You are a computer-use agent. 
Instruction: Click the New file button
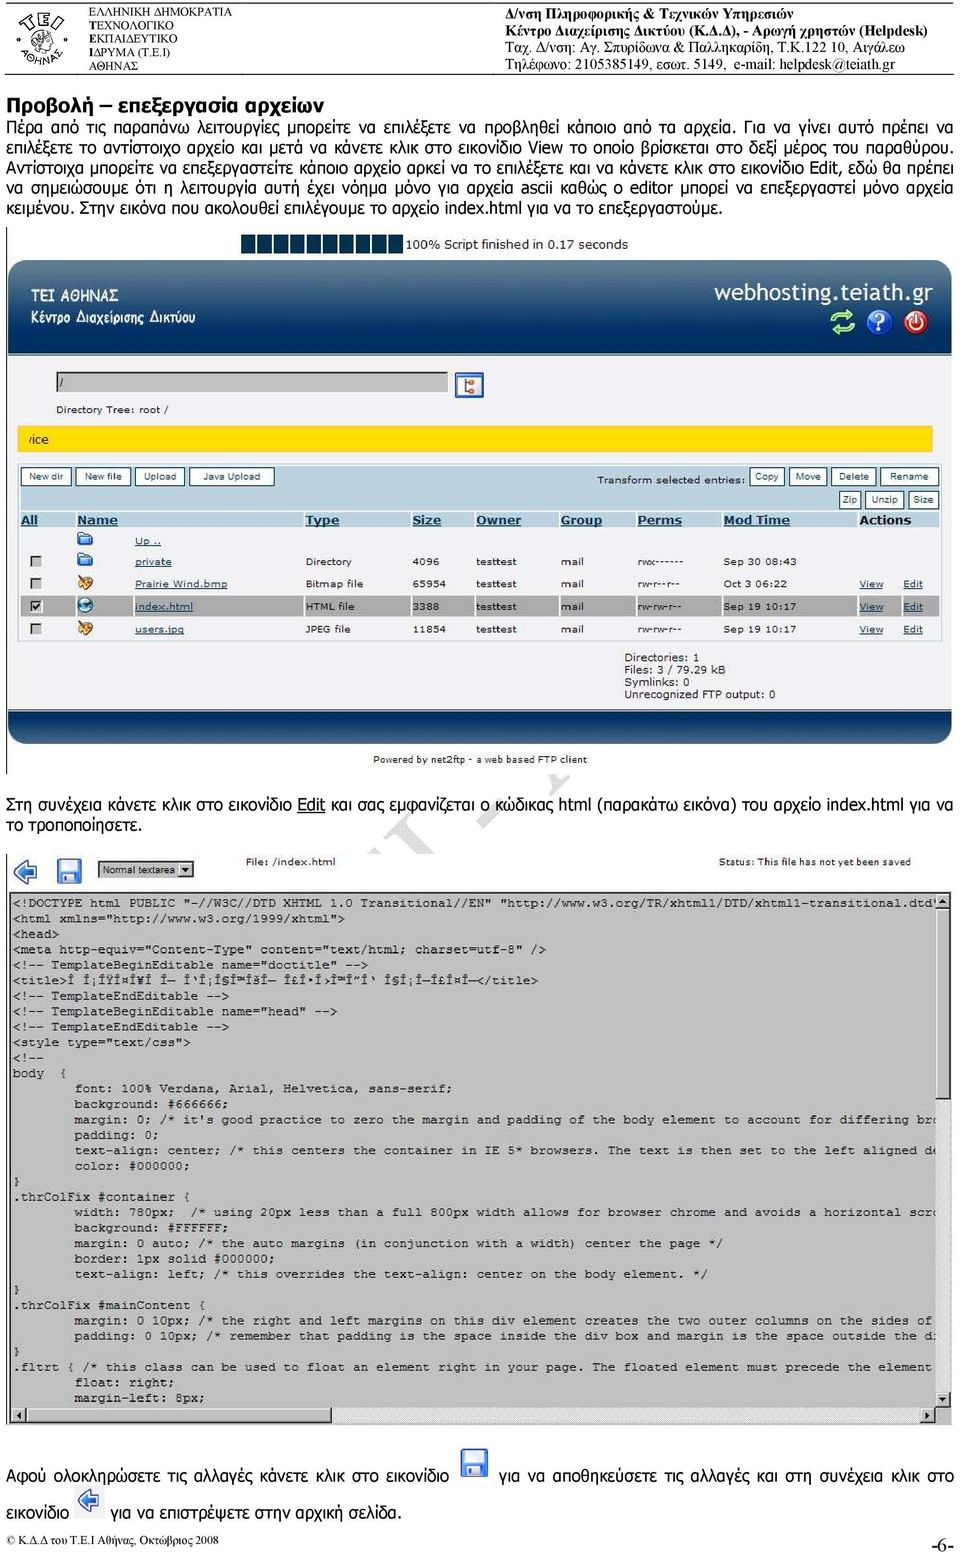[103, 477]
